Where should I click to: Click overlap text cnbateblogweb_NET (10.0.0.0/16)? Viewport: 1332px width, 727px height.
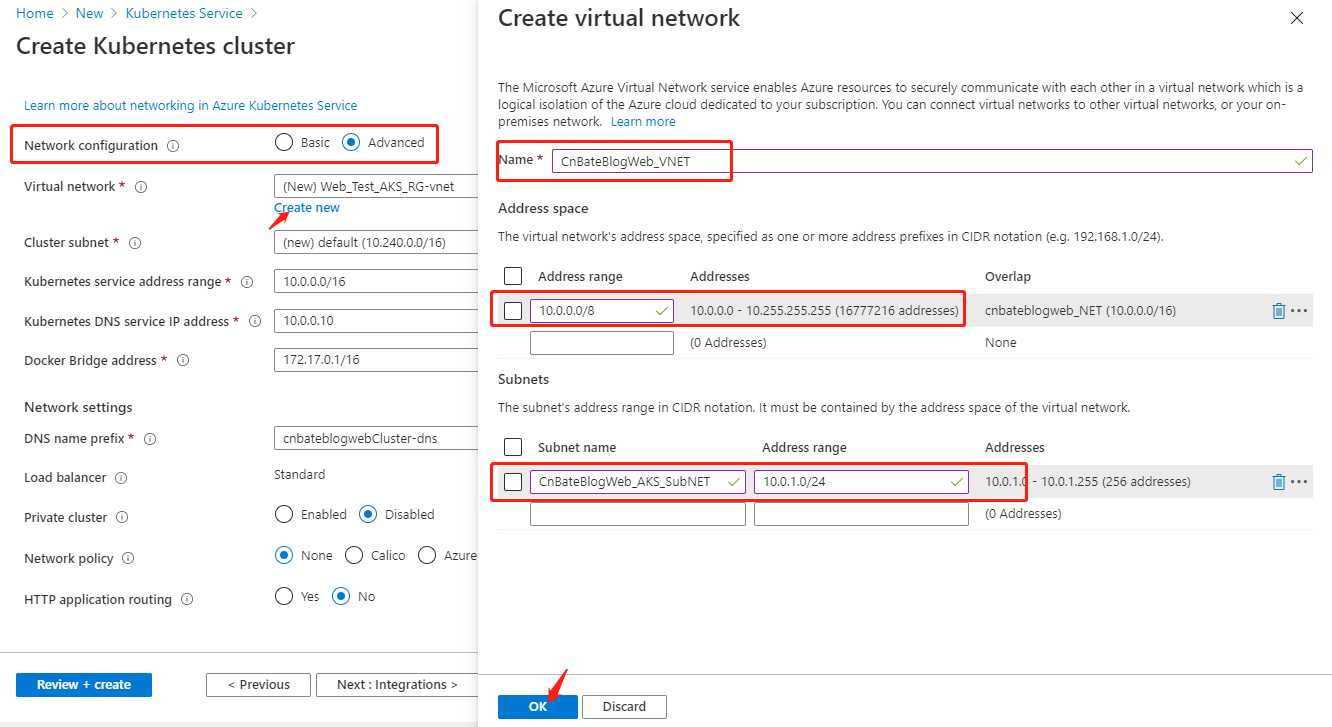tap(1080, 311)
